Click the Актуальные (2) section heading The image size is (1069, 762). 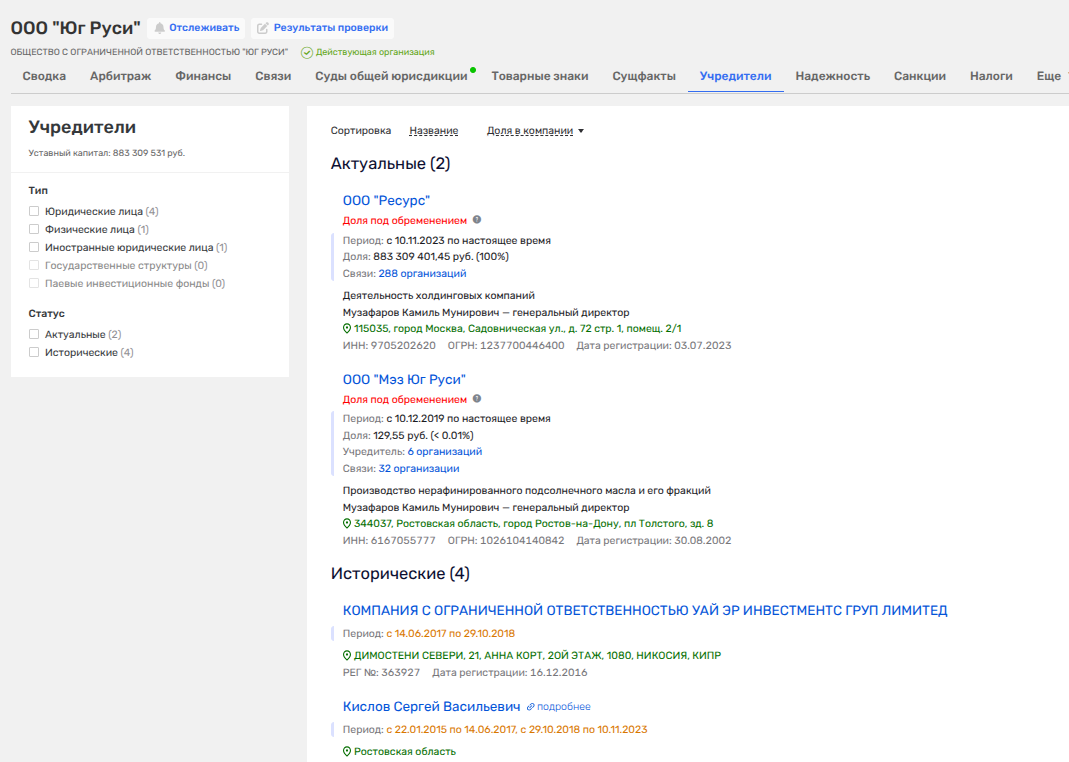click(391, 164)
